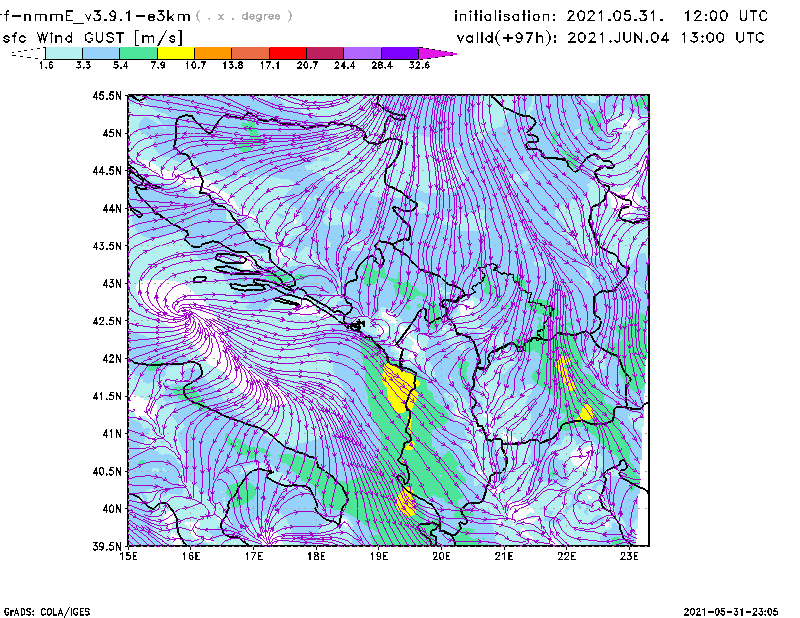Pick the lavender 24.4–28.4 legend swatch
Image resolution: width=800 pixels, height=618 pixels.
(x=362, y=53)
